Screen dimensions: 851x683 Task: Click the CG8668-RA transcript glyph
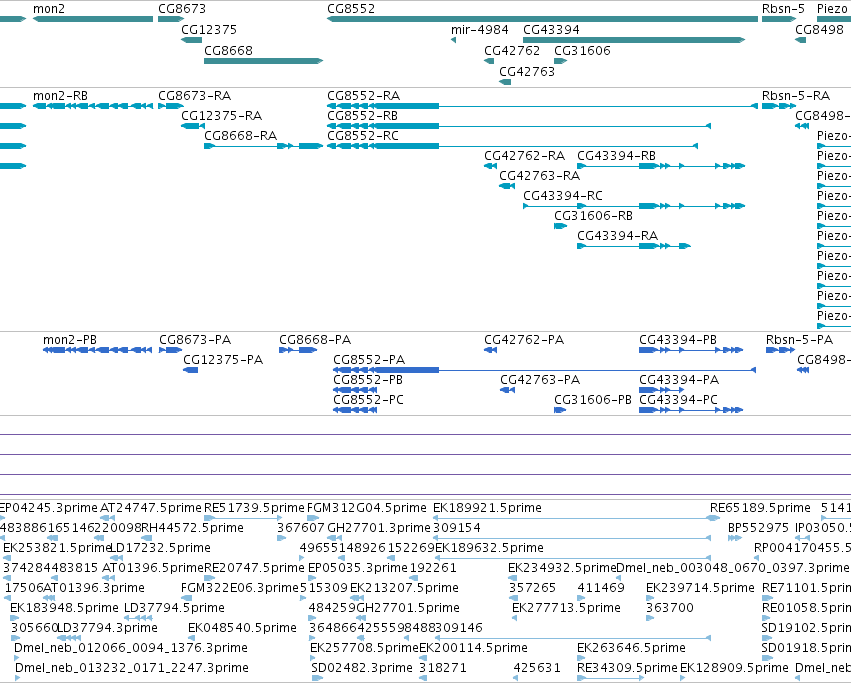pyautogui.click(x=263, y=146)
